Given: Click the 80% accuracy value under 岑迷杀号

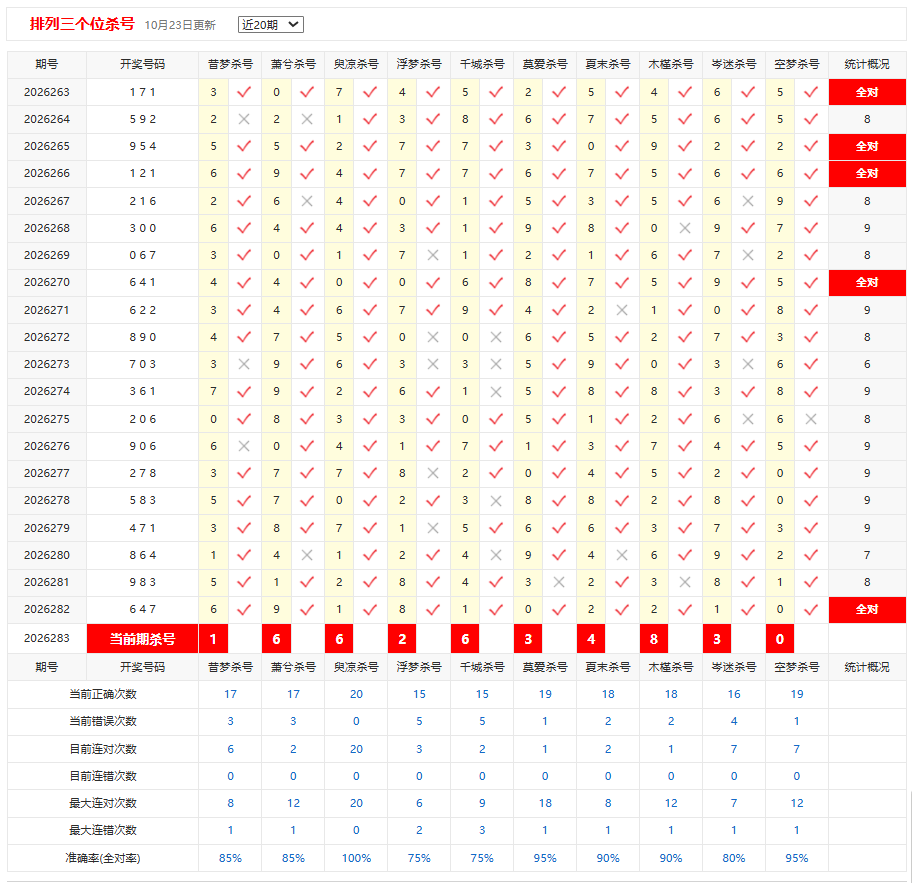Looking at the screenshot, I should pyautogui.click(x=734, y=858).
